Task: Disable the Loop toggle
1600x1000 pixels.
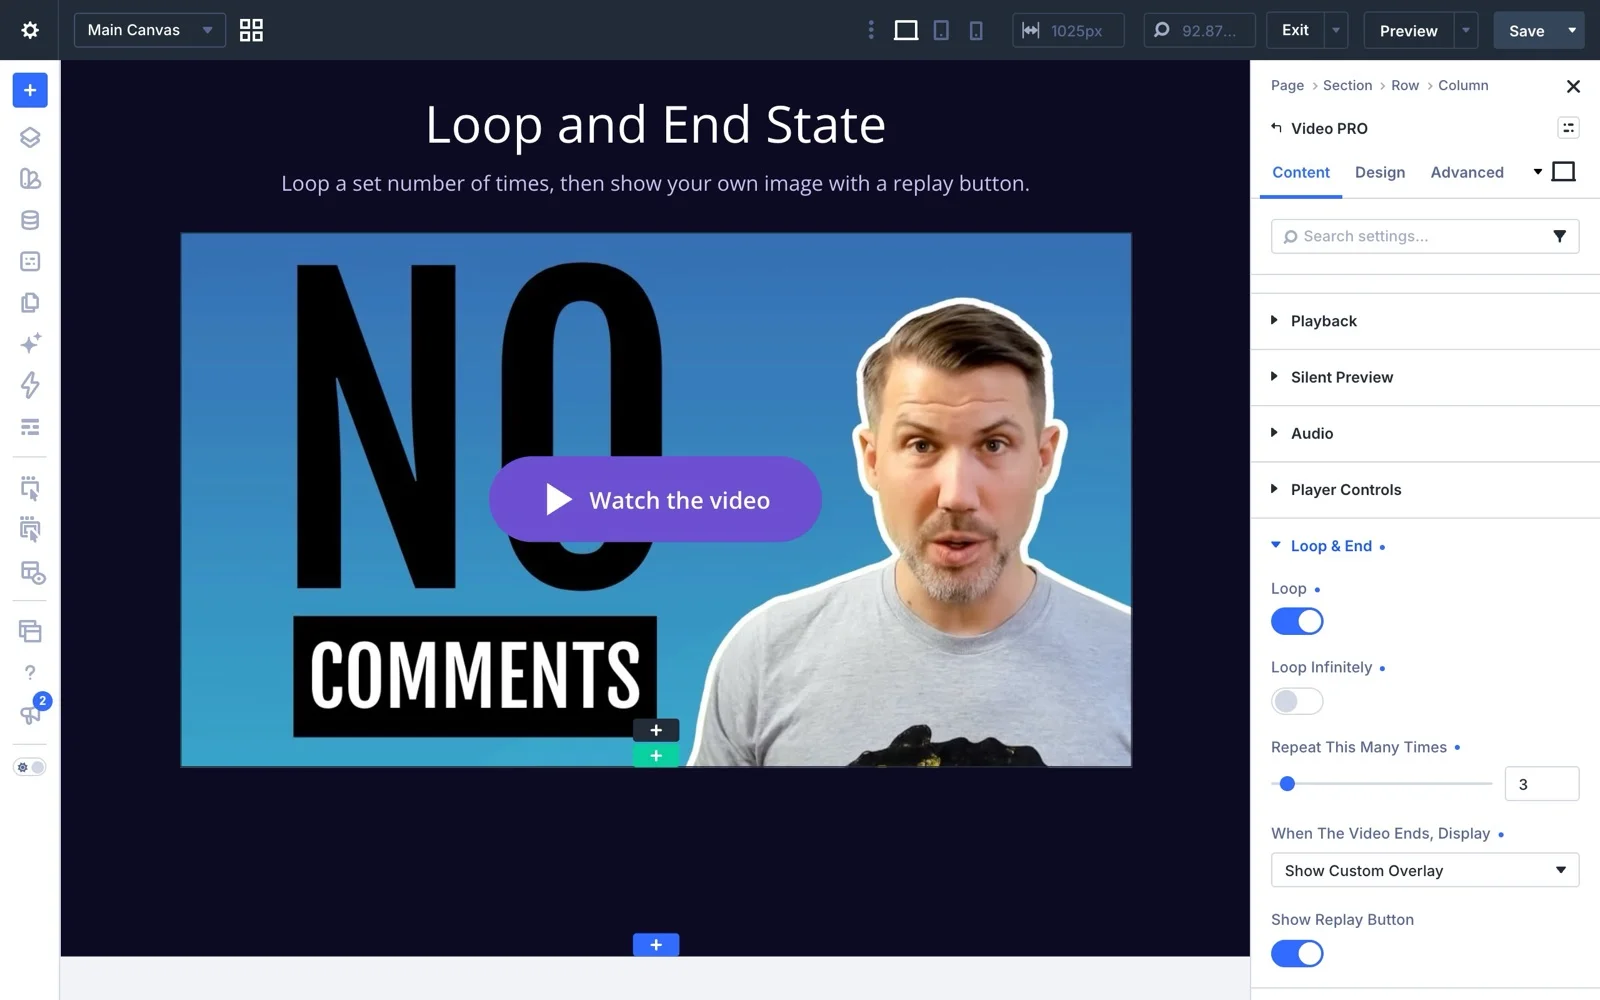Action: click(x=1297, y=621)
